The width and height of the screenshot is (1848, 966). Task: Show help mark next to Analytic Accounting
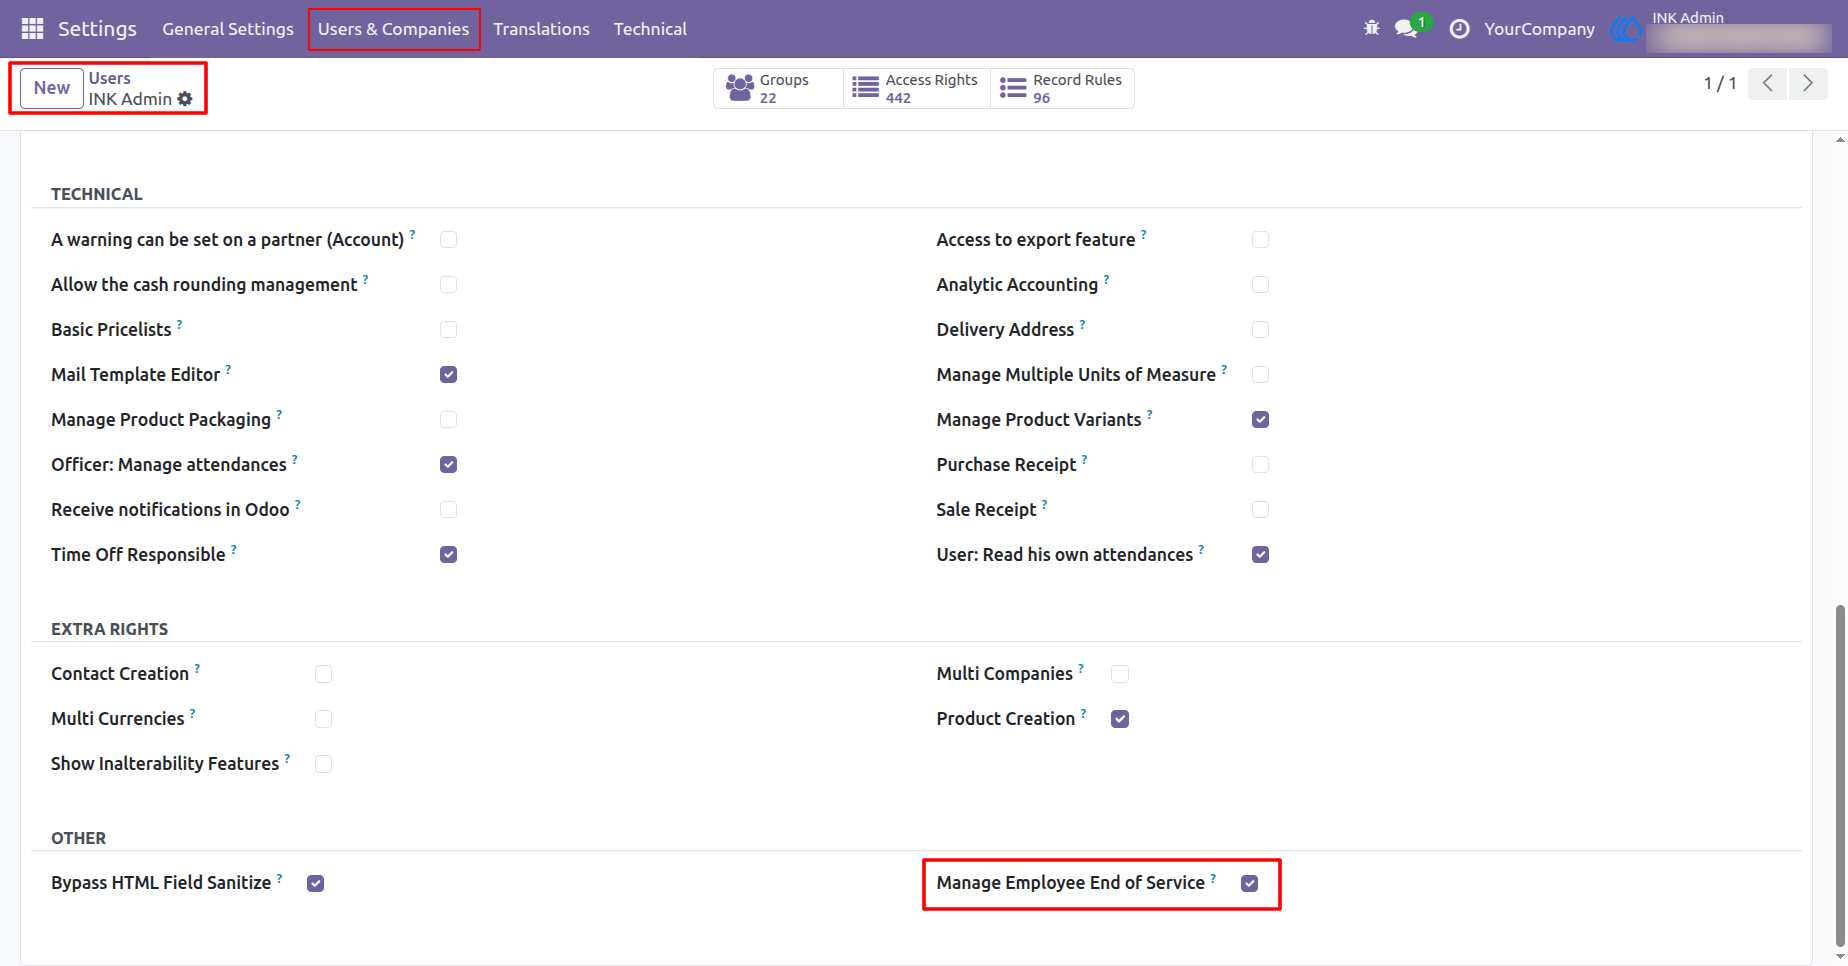click(1107, 279)
